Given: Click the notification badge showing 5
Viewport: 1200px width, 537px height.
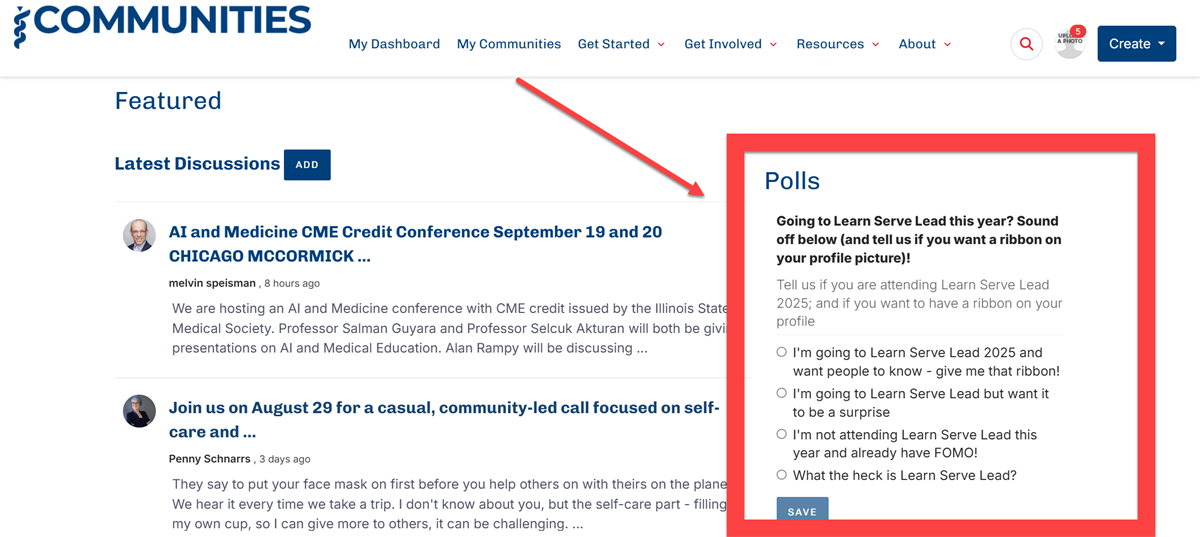Looking at the screenshot, I should (x=1078, y=31).
